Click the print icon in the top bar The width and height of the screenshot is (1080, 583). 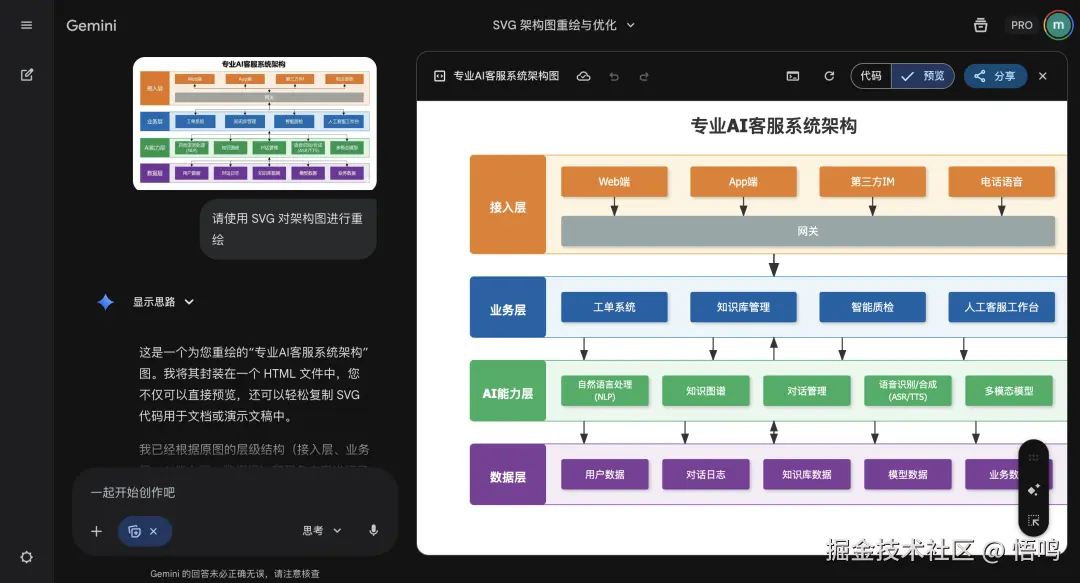tap(981, 24)
